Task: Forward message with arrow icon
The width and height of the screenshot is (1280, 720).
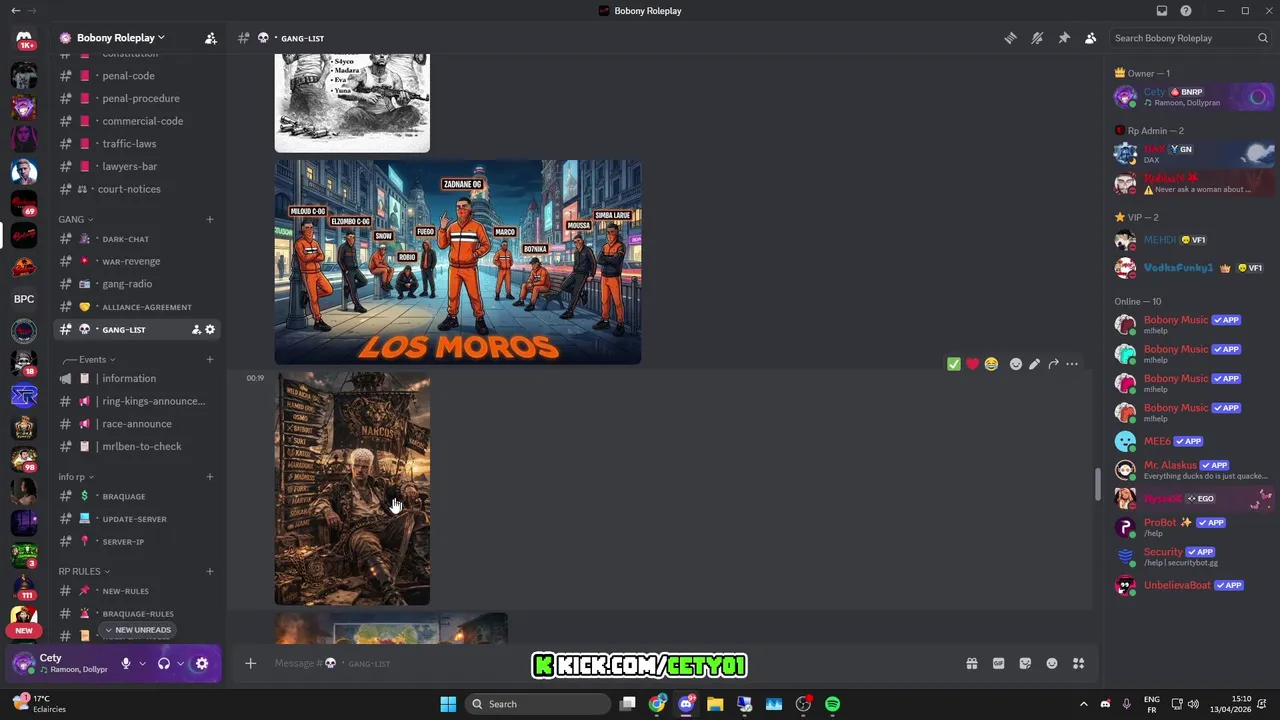Action: [1053, 364]
